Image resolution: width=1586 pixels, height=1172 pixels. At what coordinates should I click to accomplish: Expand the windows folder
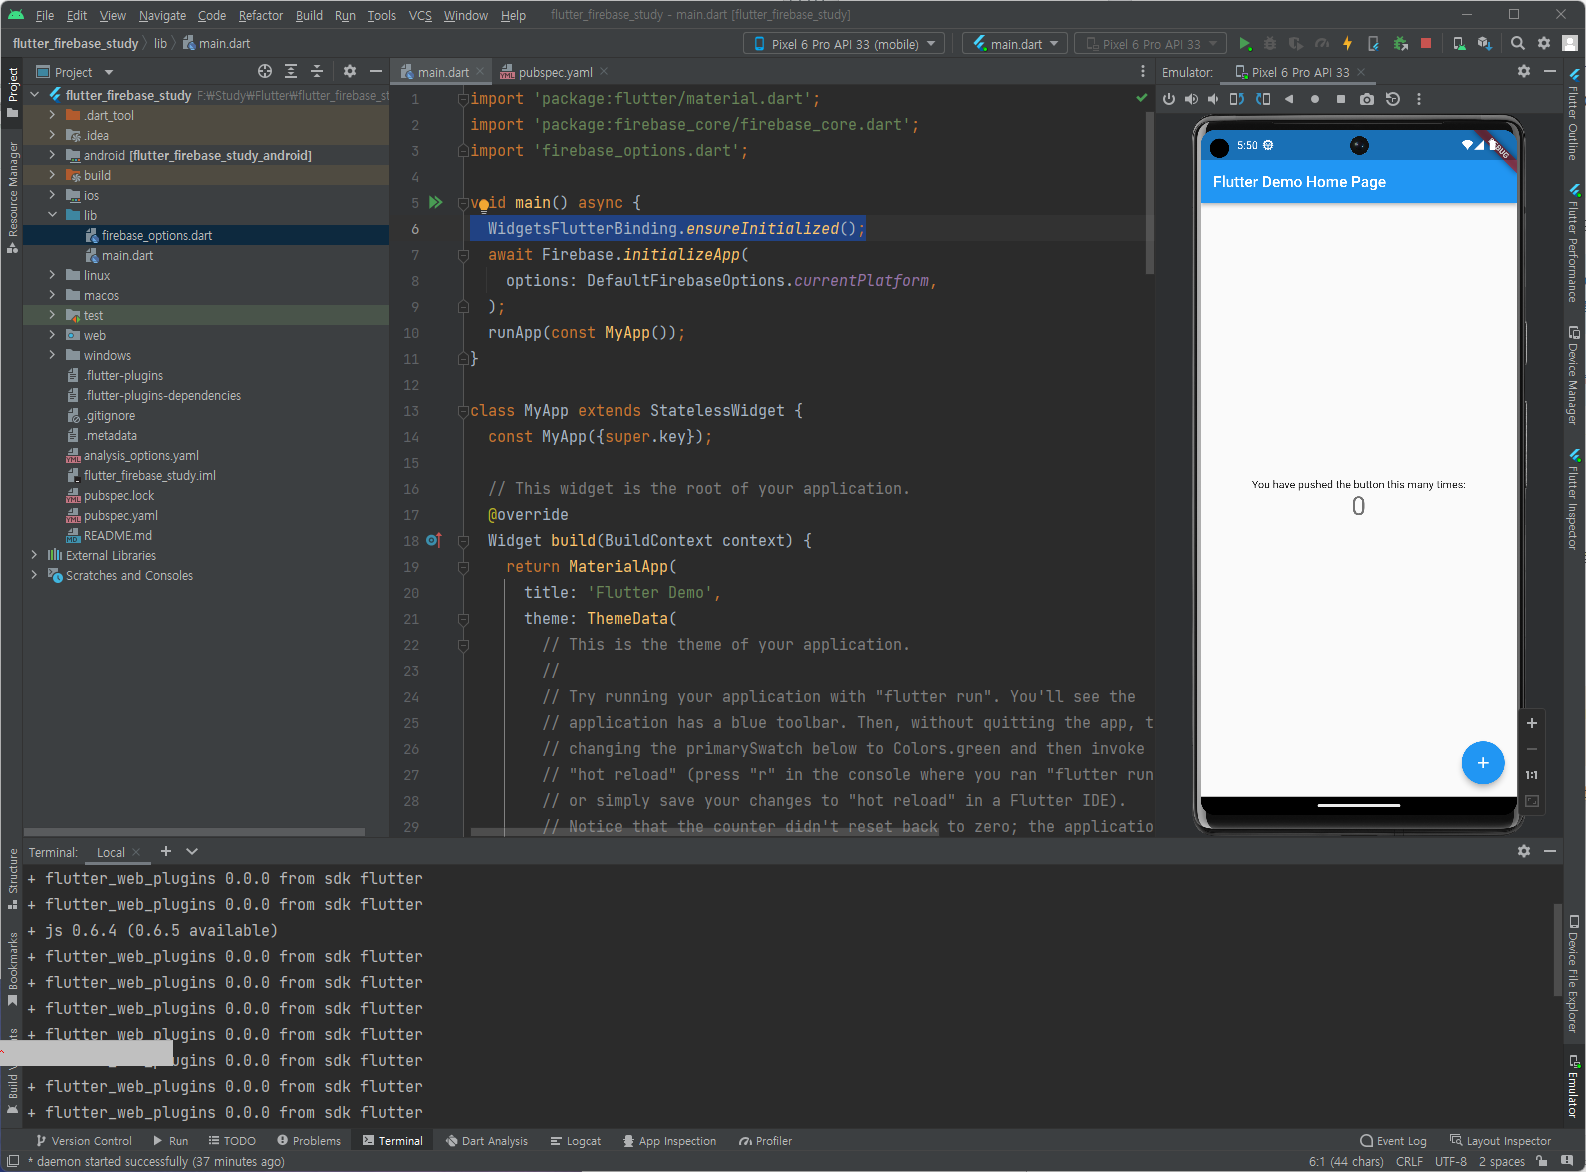coord(53,355)
